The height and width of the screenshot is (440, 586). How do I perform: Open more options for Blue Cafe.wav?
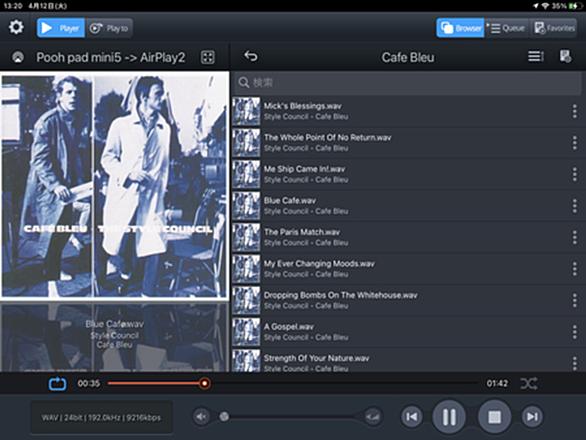click(x=574, y=206)
